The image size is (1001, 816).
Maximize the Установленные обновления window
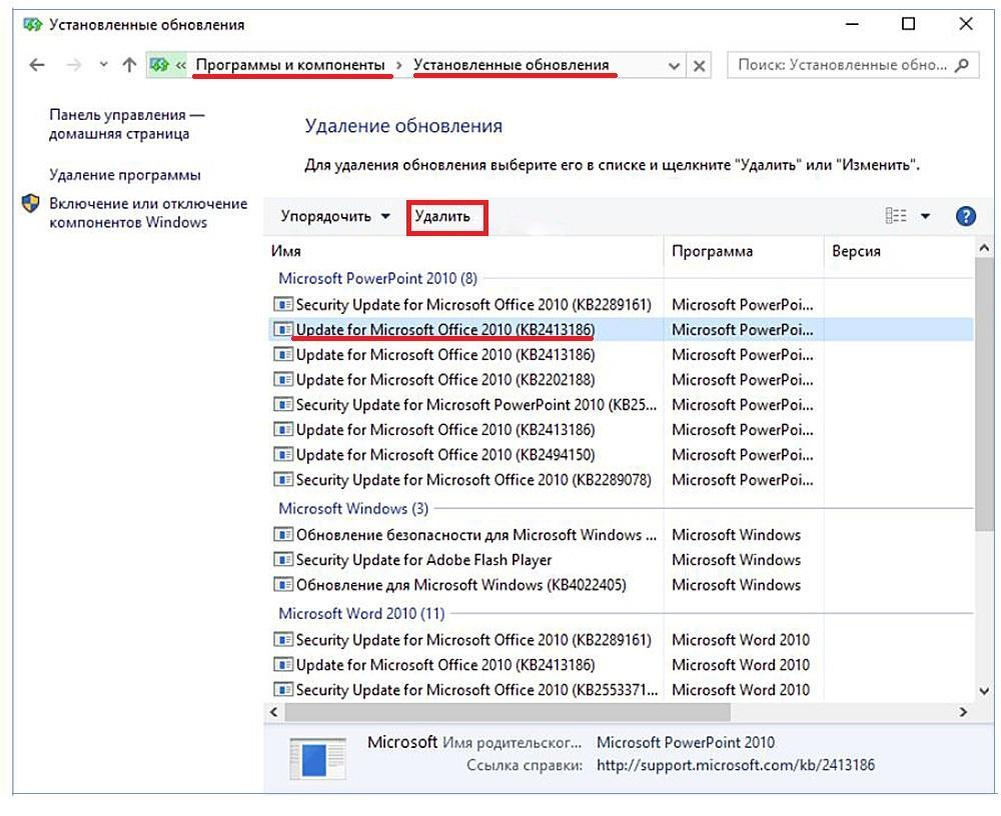908,24
